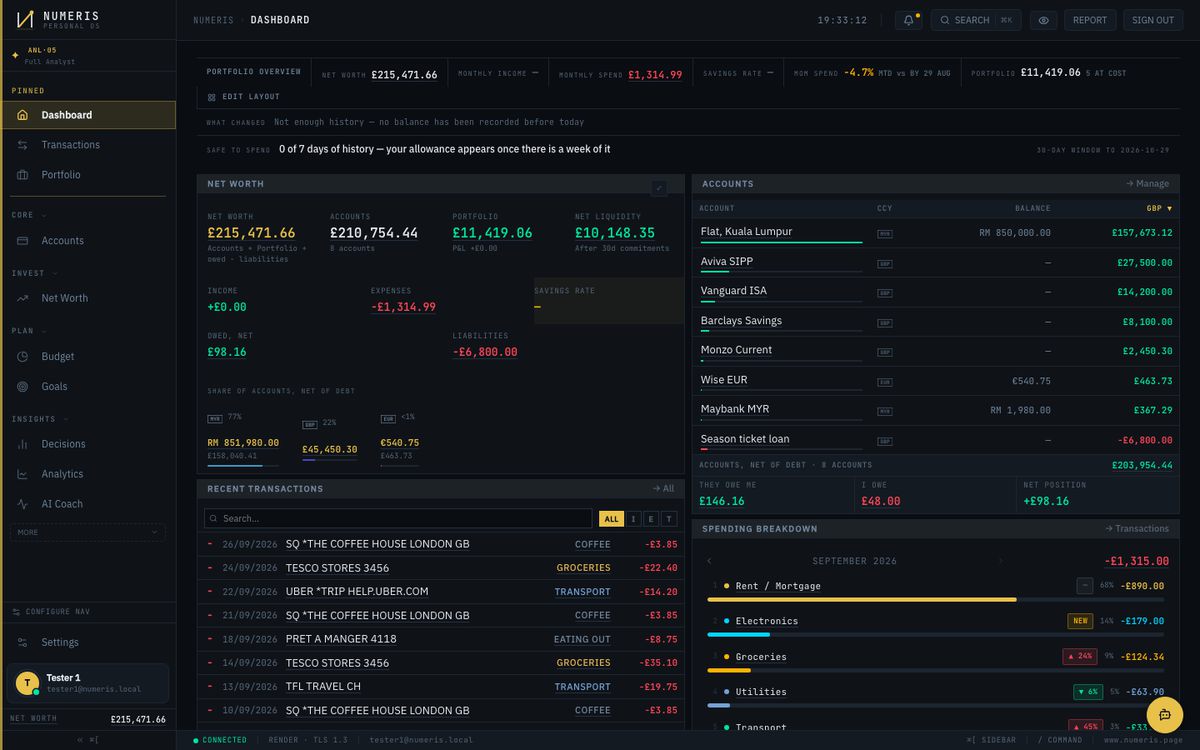Click the Rent / Mortgage spending progress bar

coord(936,599)
